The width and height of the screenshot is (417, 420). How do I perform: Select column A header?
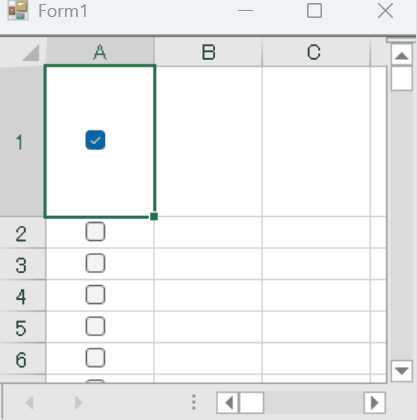tap(100, 52)
